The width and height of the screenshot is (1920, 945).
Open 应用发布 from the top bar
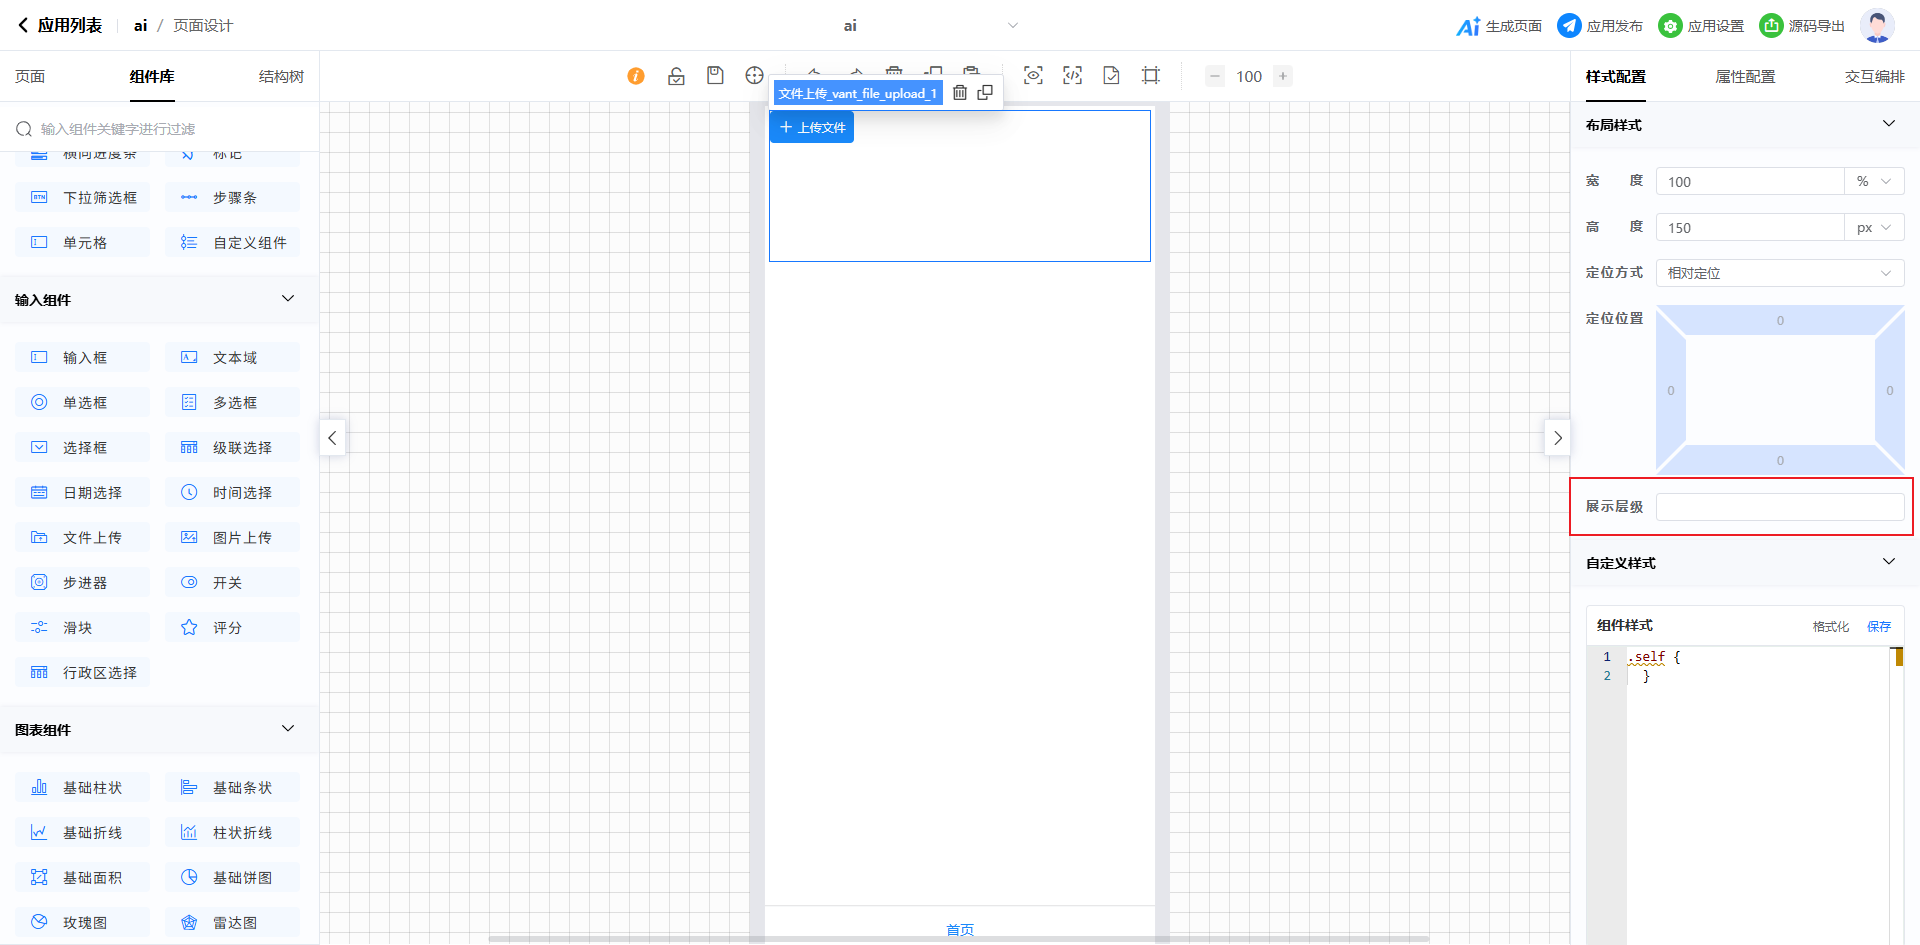tap(1600, 26)
